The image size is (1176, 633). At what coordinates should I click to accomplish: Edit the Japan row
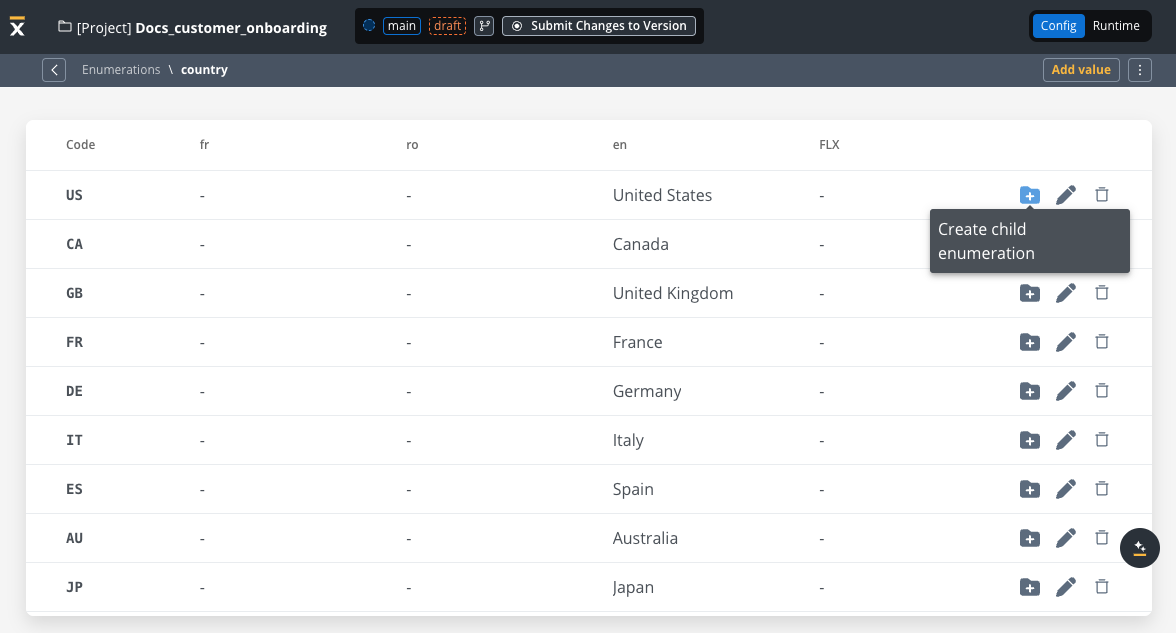[1066, 587]
